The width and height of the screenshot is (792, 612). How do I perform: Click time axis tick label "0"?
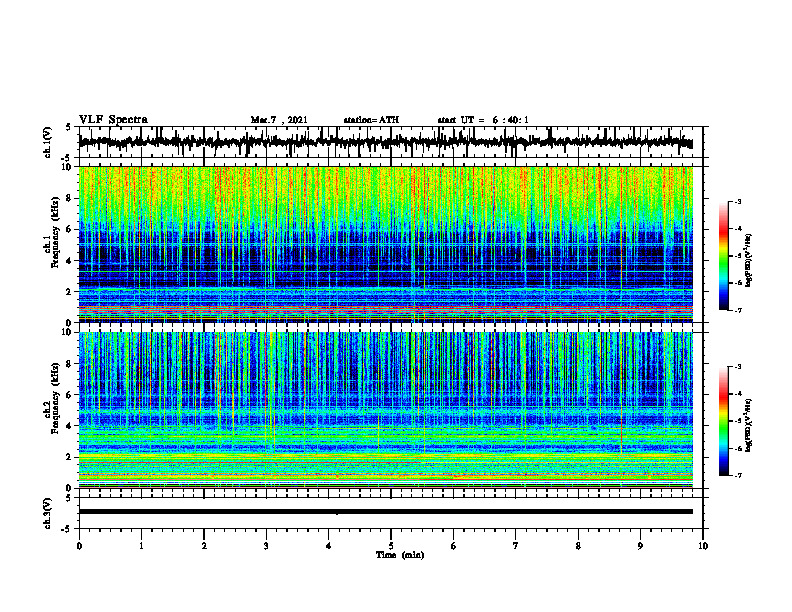tap(79, 546)
